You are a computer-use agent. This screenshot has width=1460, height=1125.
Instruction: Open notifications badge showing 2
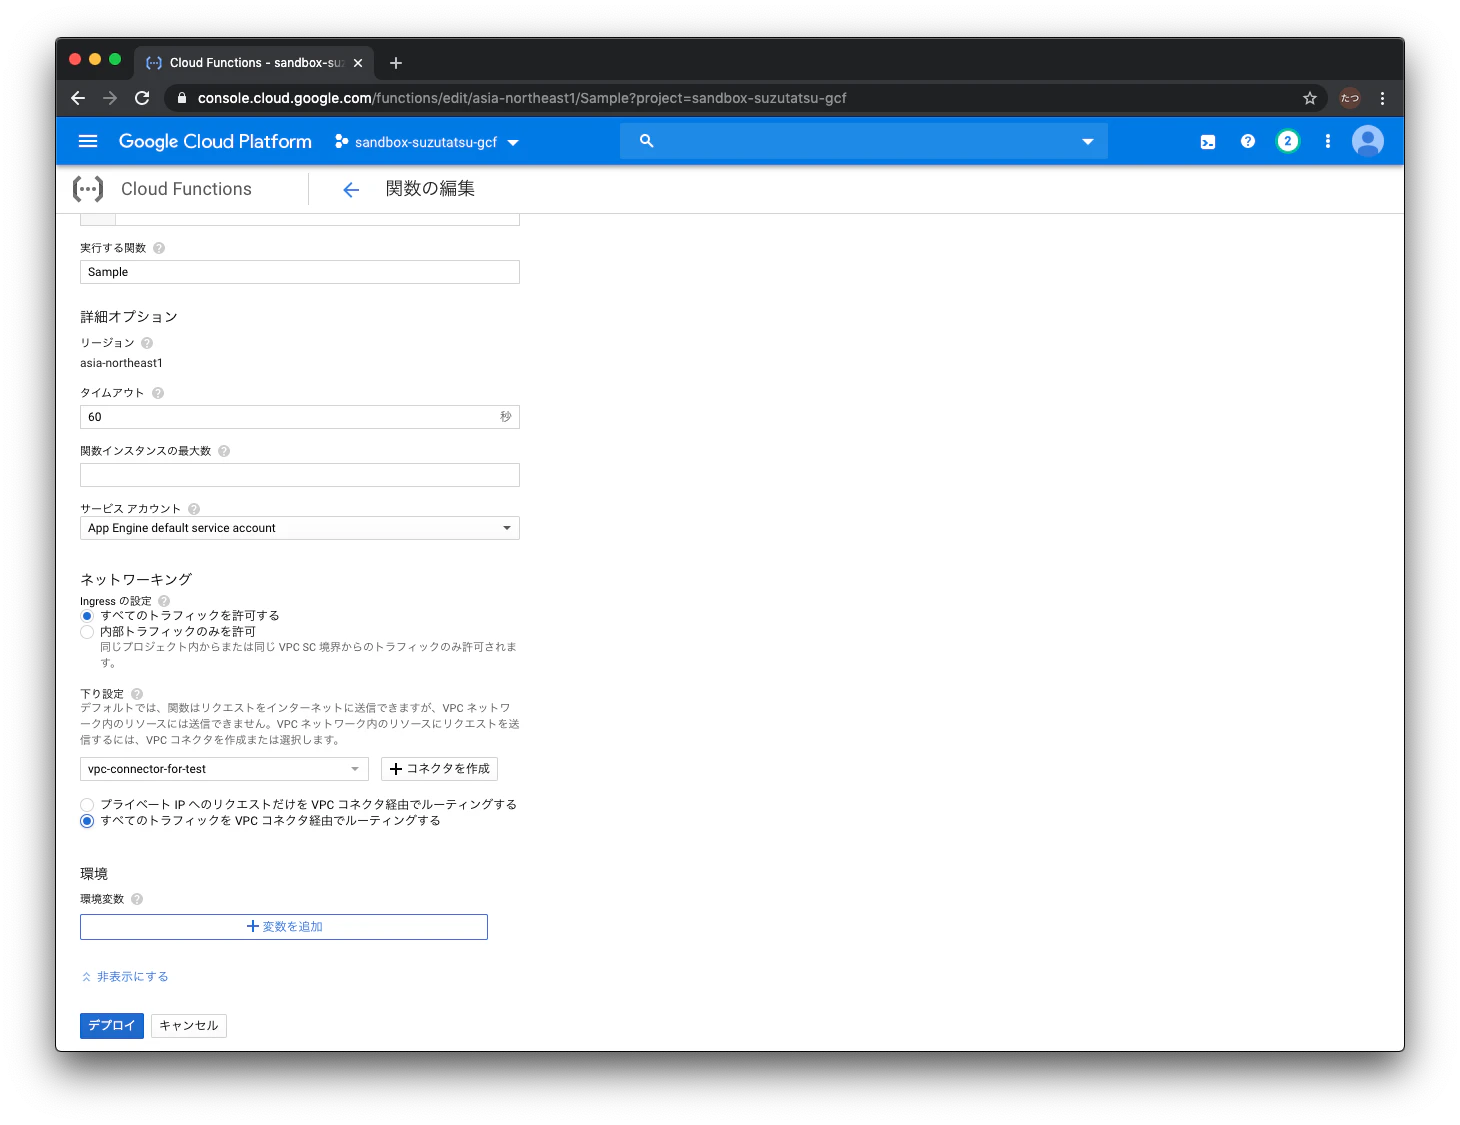coord(1288,141)
